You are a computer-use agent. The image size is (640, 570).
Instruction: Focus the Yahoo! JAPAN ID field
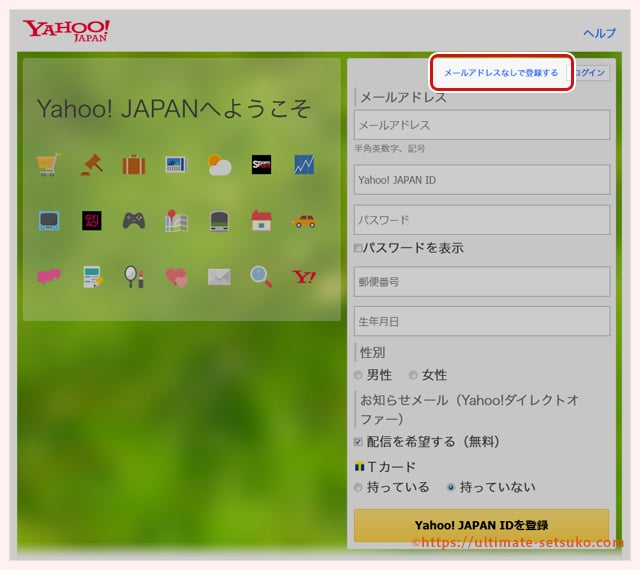(482, 180)
